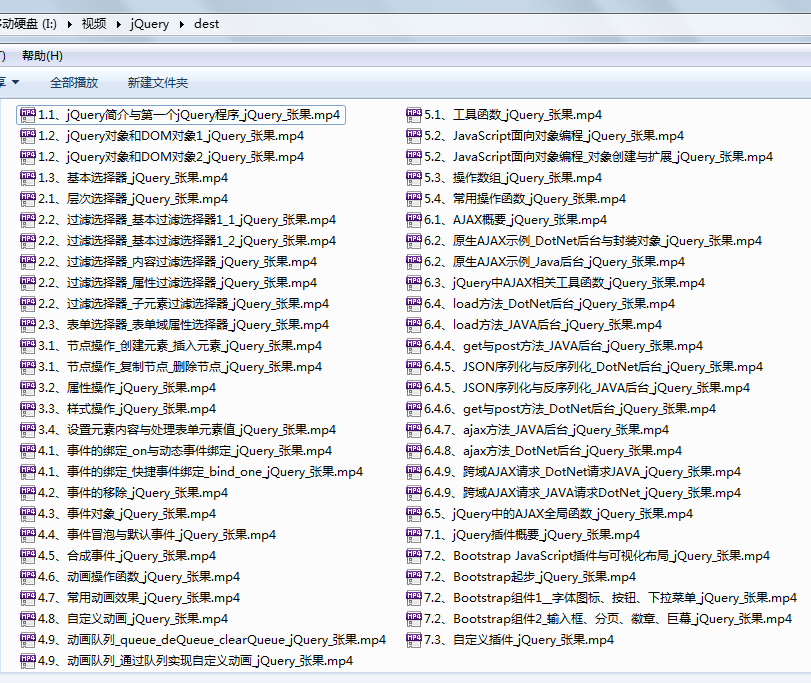Select file 子元素过滤选择器_jQuery_张果.mp4
811x683 pixels.
pyautogui.click(x=174, y=304)
